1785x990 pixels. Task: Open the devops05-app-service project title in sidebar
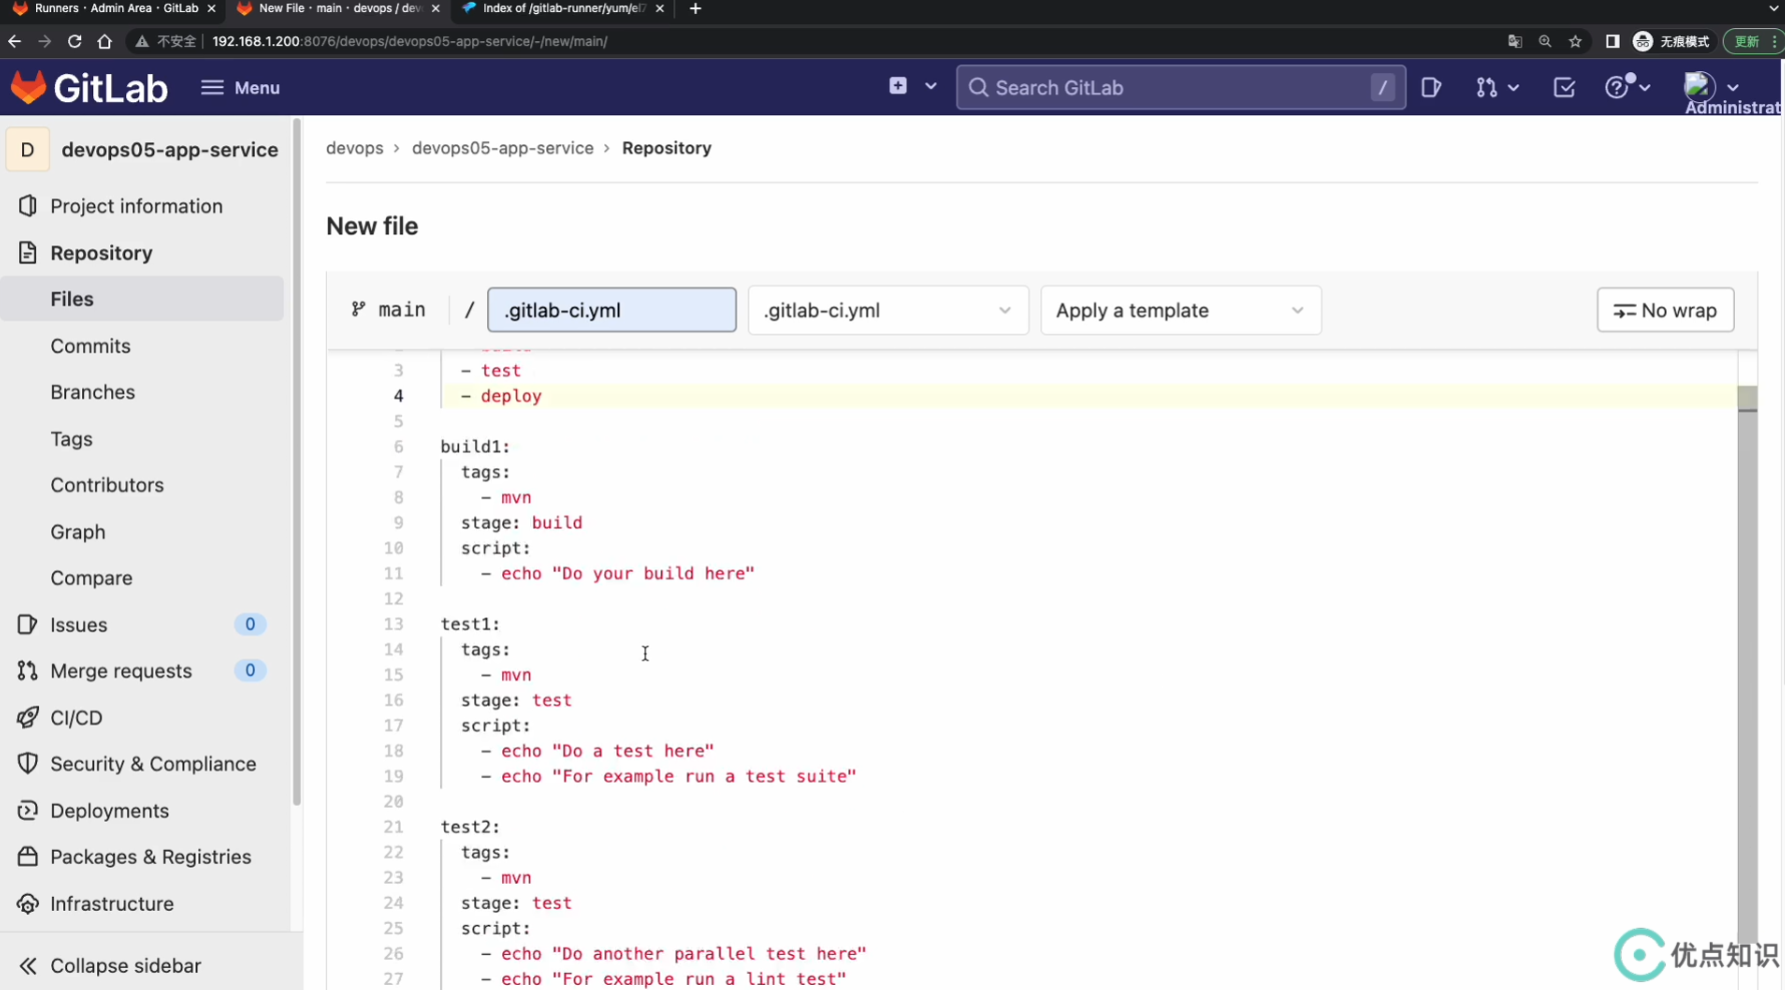coord(170,150)
